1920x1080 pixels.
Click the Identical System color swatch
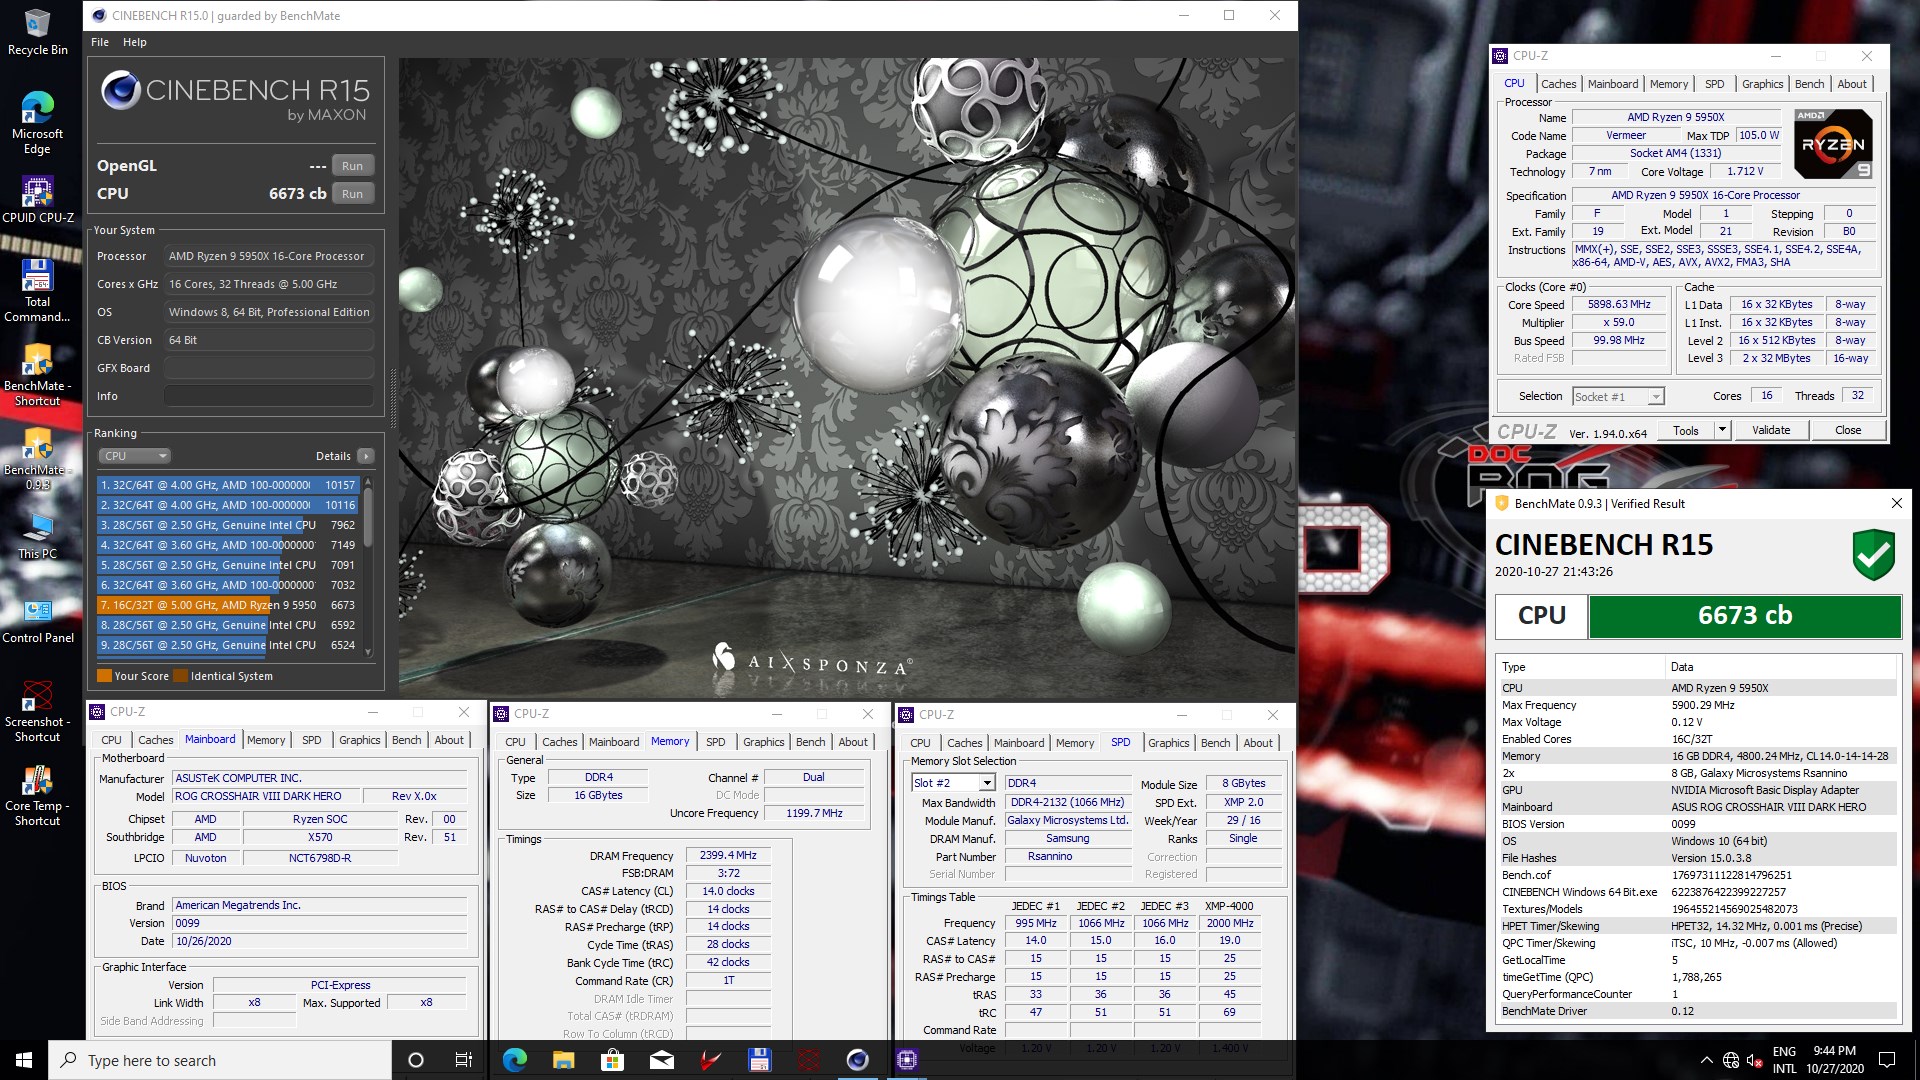180,676
